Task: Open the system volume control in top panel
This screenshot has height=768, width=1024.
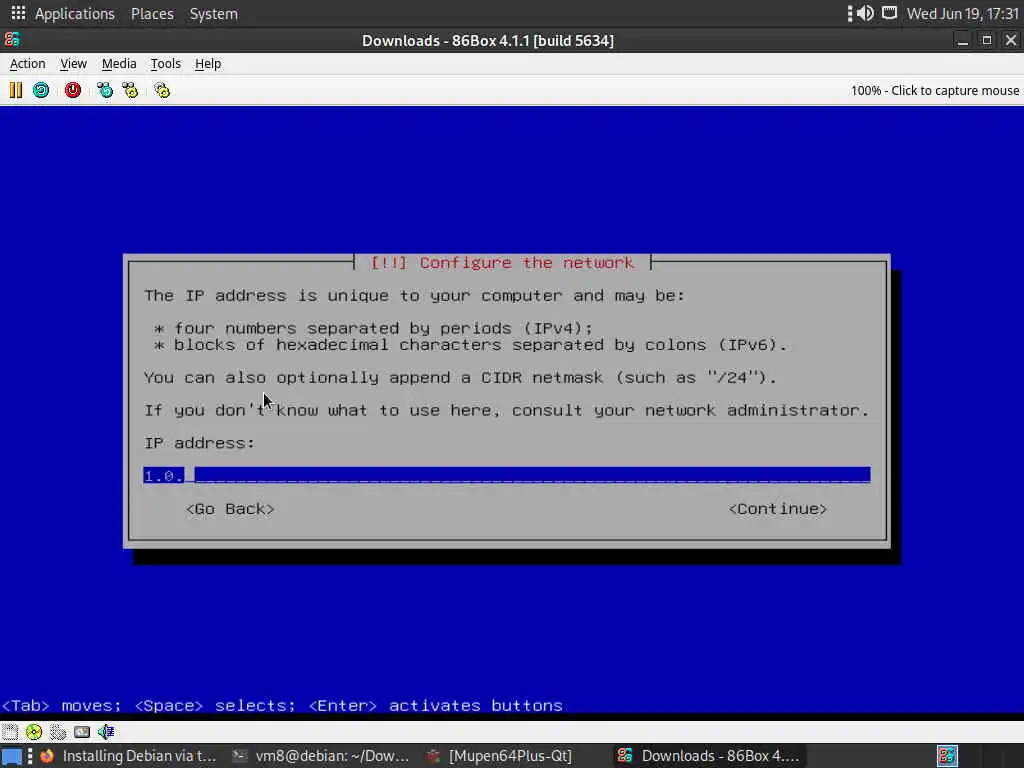Action: (865, 13)
